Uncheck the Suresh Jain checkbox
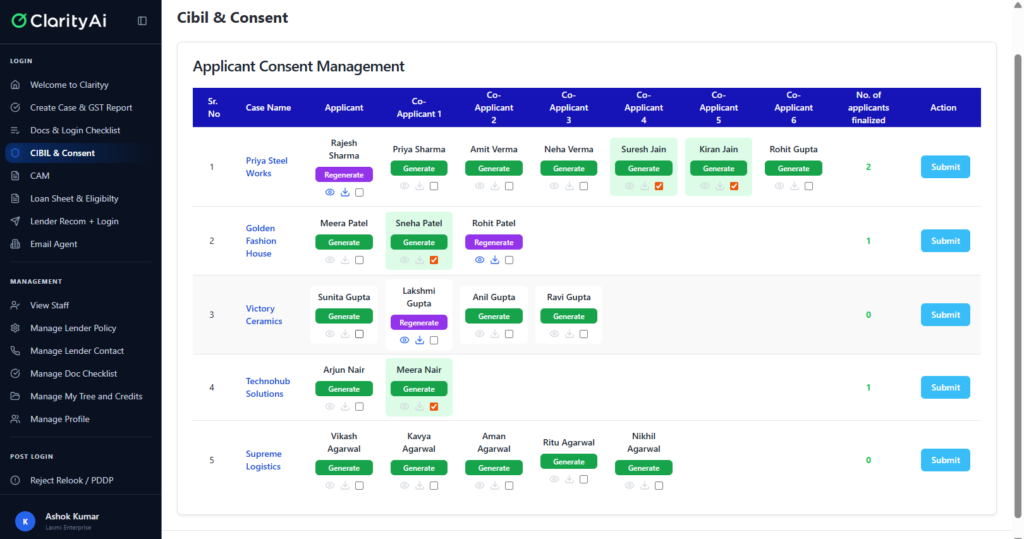The image size is (1024, 539). (x=659, y=186)
